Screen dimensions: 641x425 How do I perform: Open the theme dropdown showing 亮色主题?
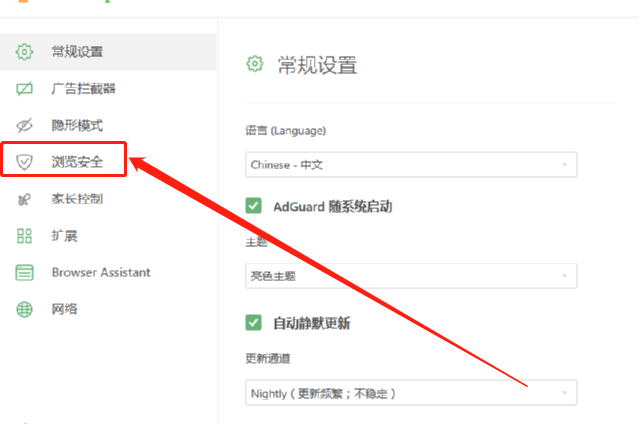pos(411,276)
